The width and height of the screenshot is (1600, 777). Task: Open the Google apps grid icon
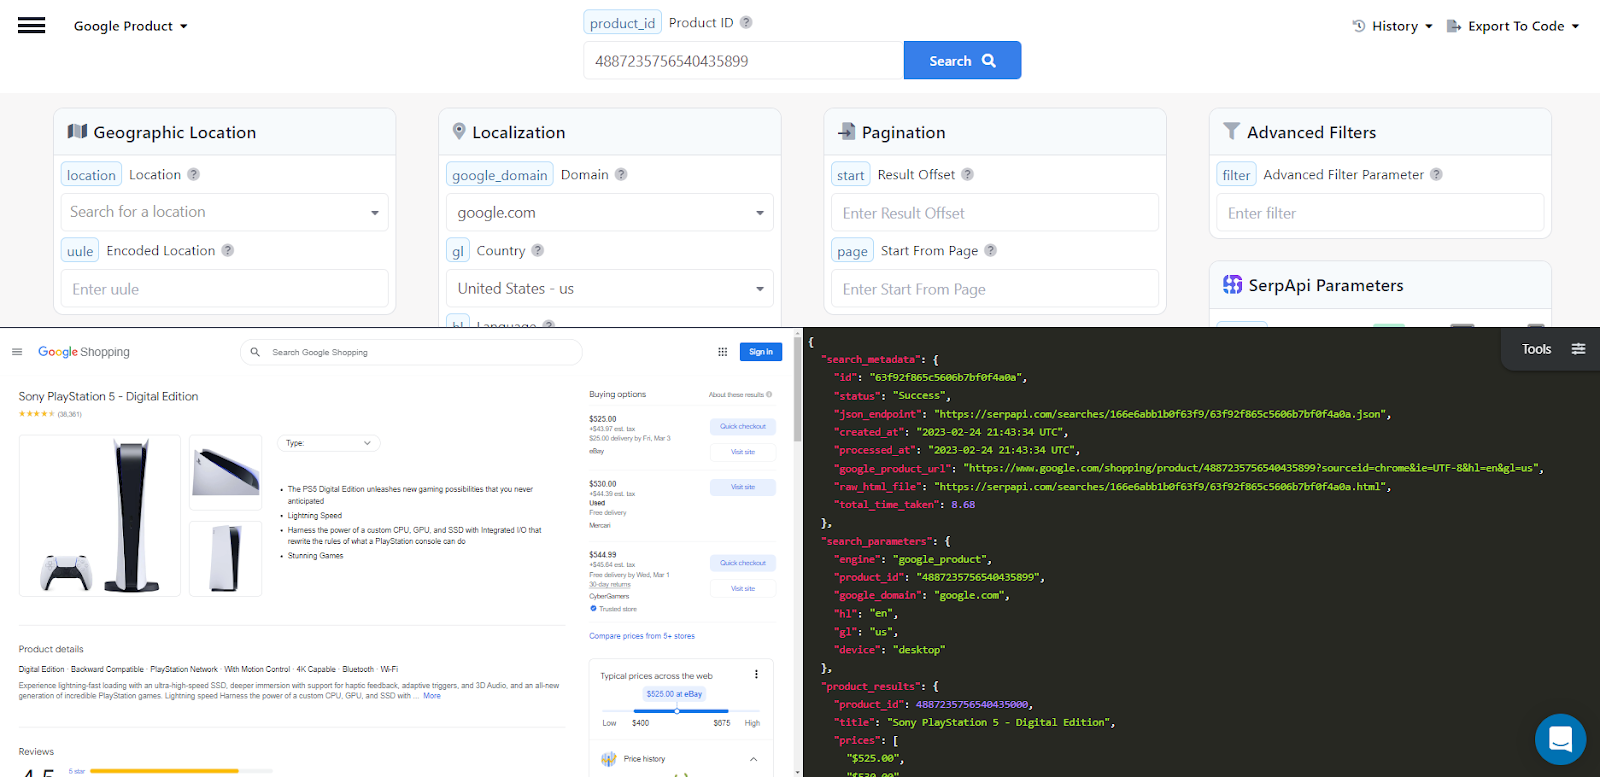pyautogui.click(x=722, y=352)
